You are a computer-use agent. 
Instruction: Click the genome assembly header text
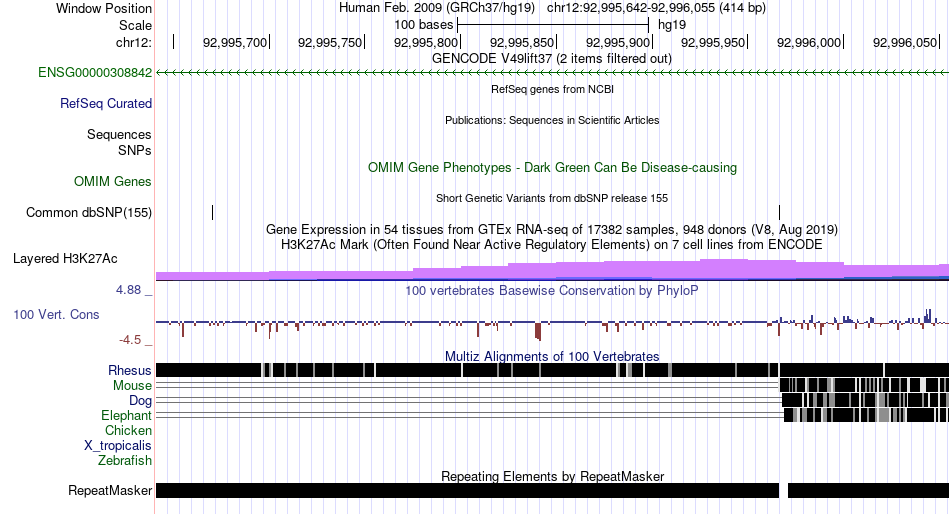point(552,8)
